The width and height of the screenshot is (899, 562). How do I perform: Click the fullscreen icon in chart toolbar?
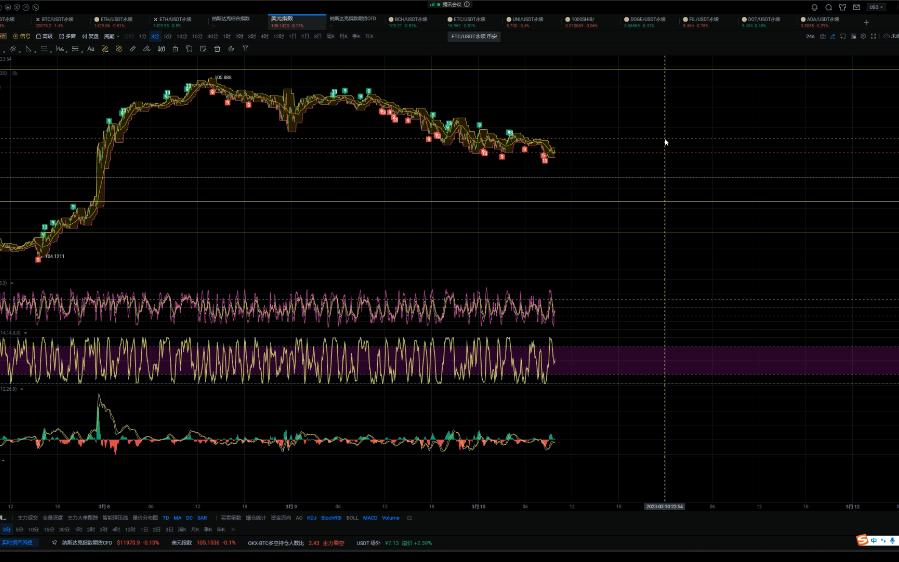tap(874, 36)
